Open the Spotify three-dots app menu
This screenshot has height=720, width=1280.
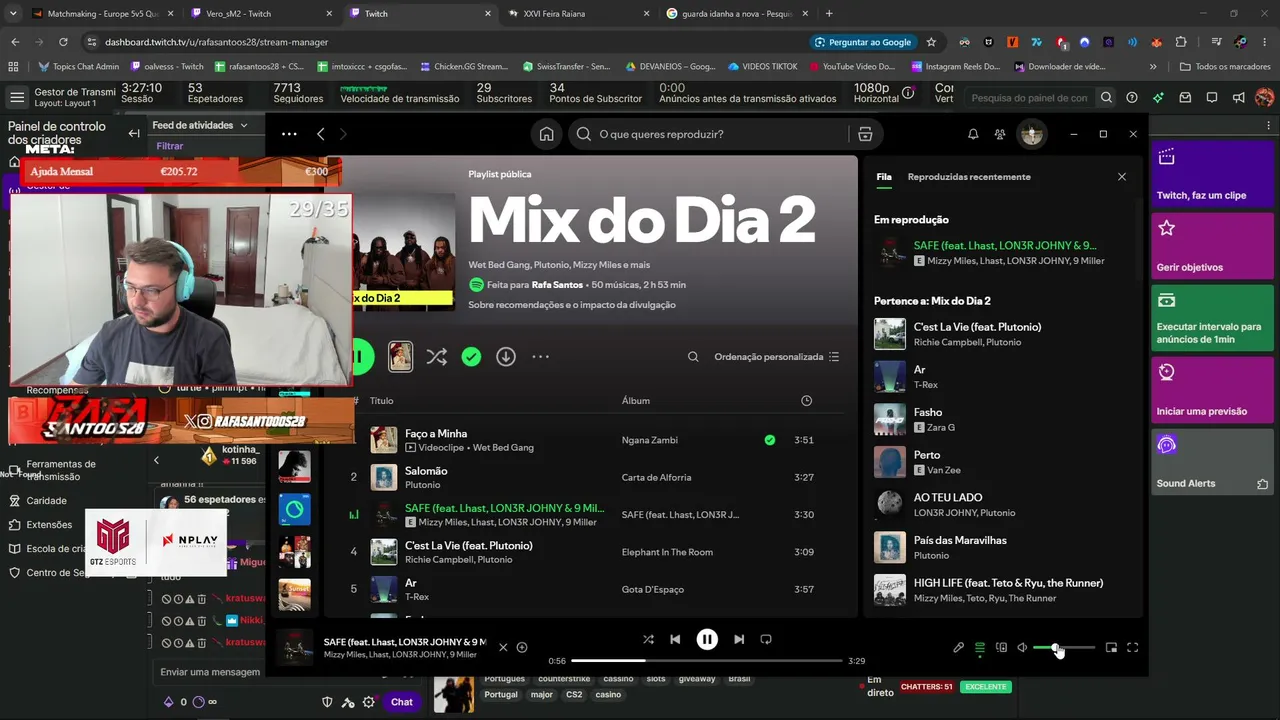click(289, 134)
